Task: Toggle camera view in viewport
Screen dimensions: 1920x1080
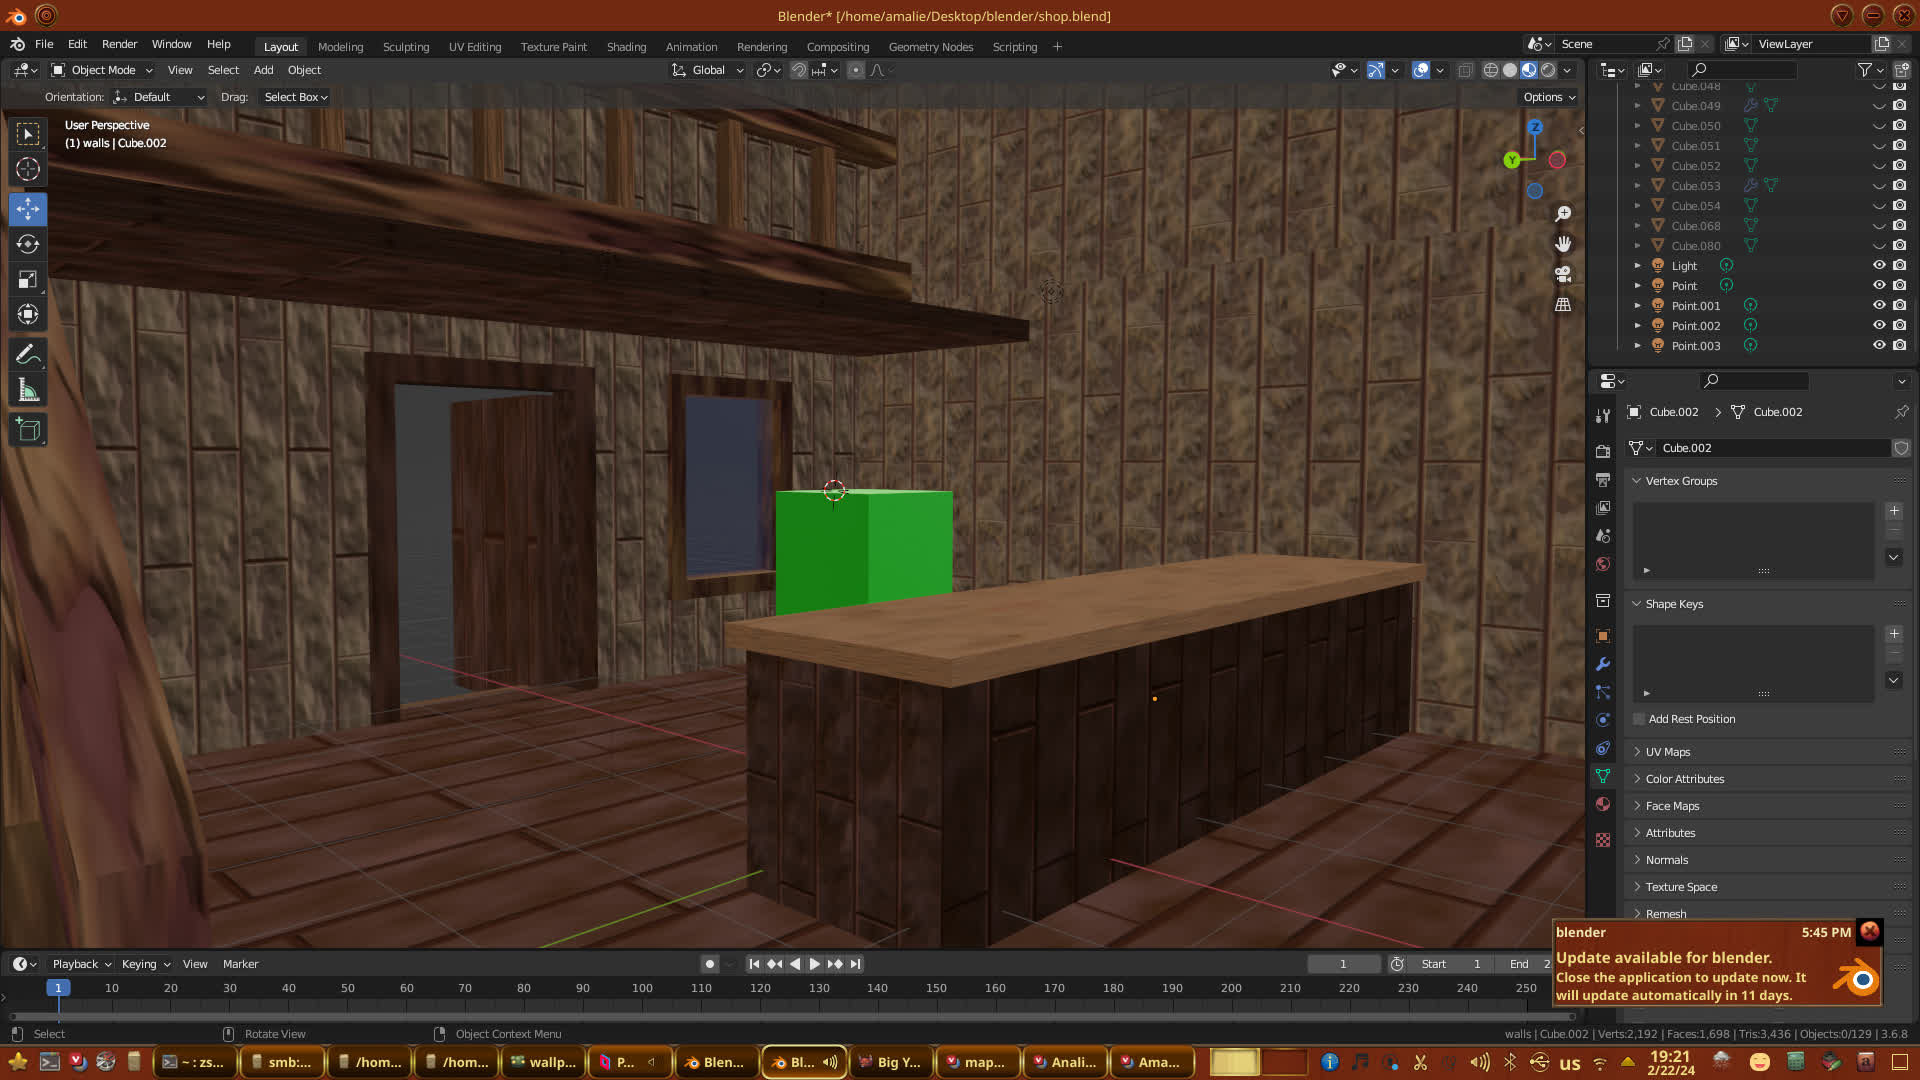Action: click(1563, 274)
